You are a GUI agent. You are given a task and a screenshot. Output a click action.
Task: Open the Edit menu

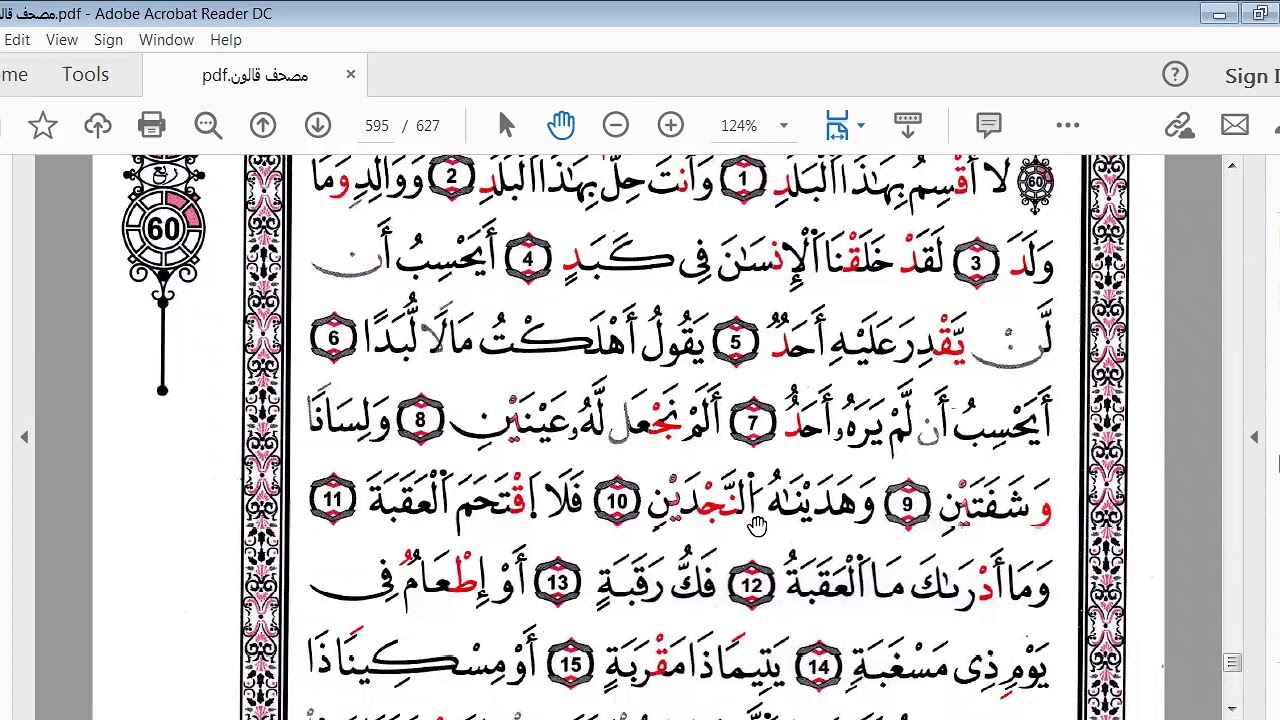pyautogui.click(x=16, y=40)
